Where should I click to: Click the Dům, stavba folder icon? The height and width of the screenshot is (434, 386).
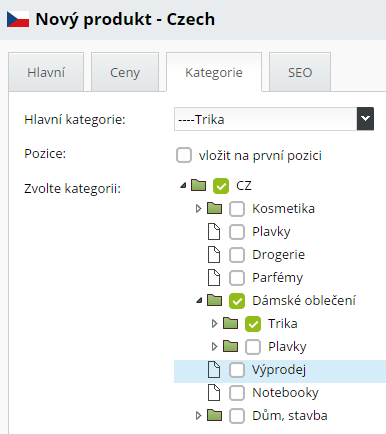(x=214, y=415)
